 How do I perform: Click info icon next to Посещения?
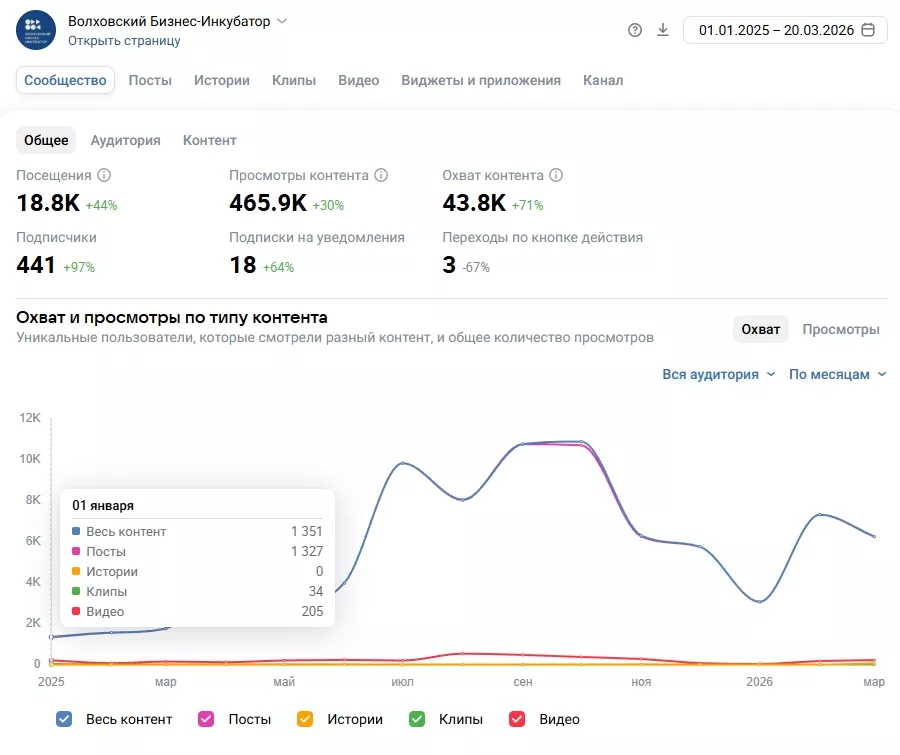click(x=104, y=175)
